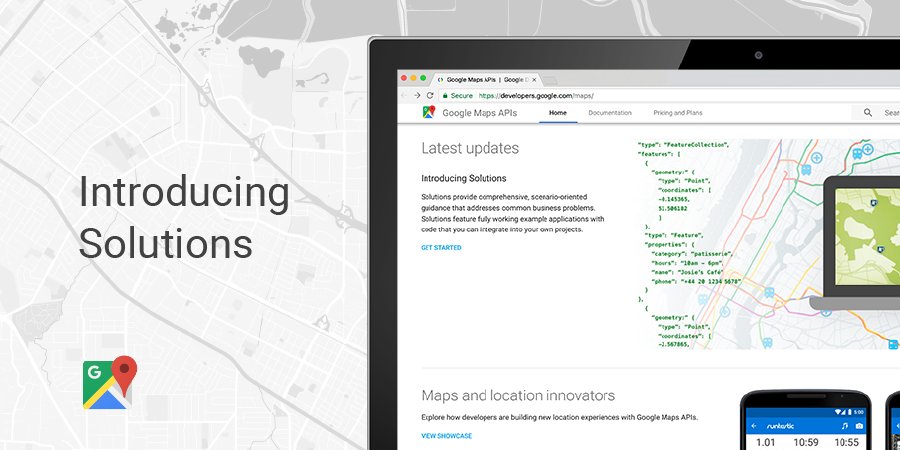
Task: Close the Google Maps APIs browser tab
Action: pos(534,80)
